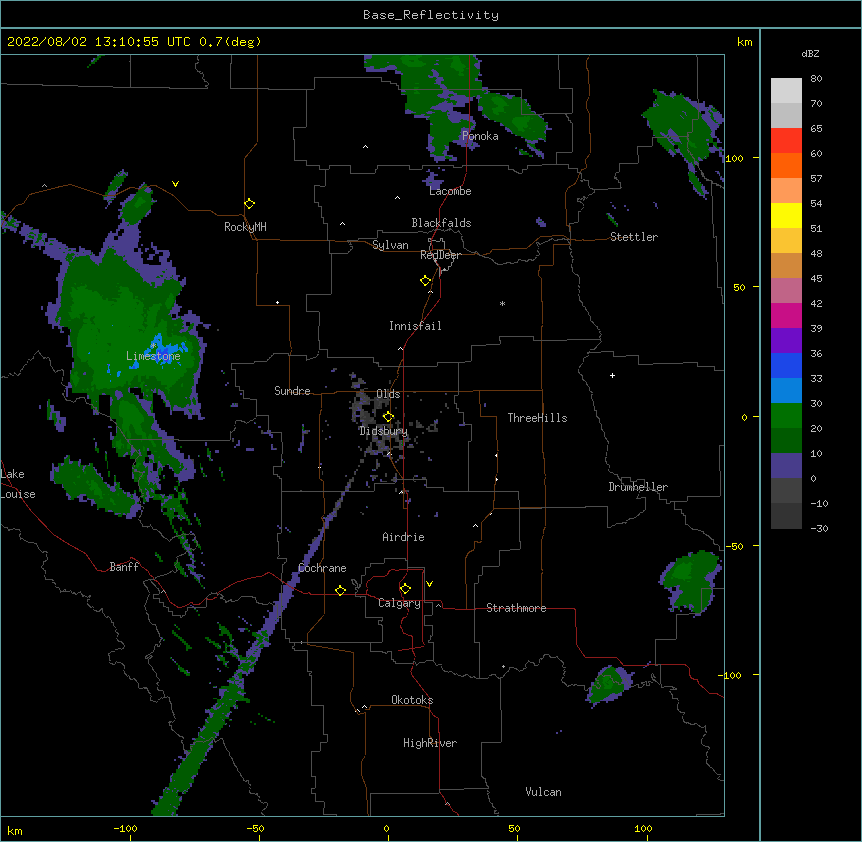Click the yellow station marker near RockyMH
The image size is (862, 842).
tap(249, 204)
